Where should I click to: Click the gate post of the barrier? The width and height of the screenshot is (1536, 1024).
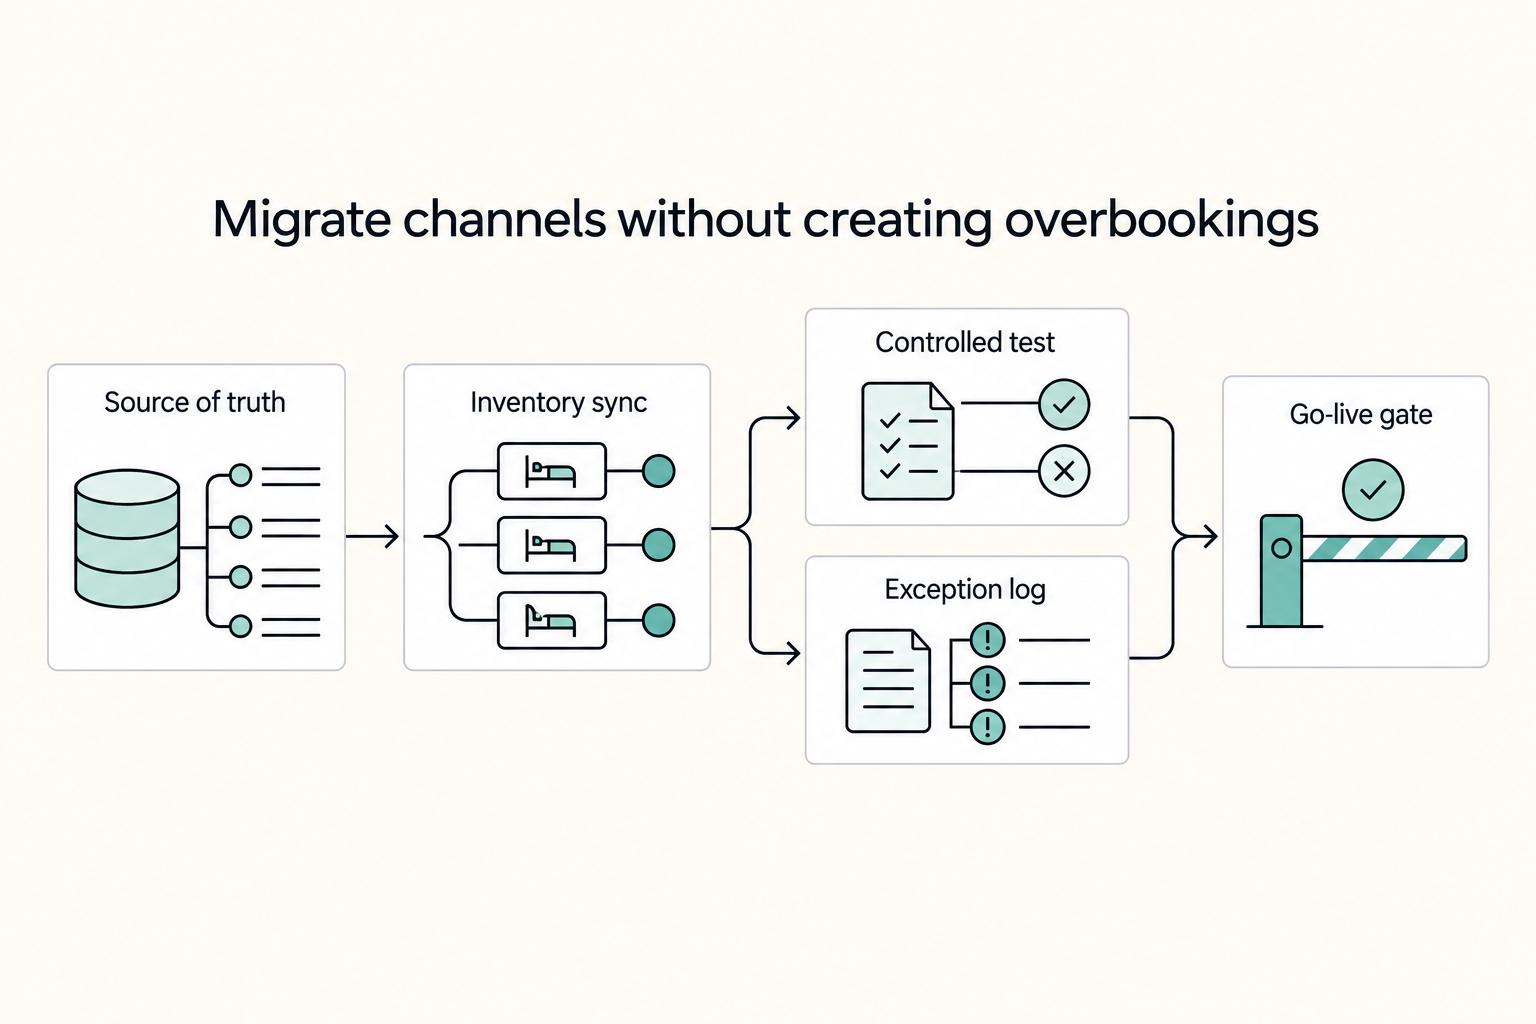coord(1281,571)
